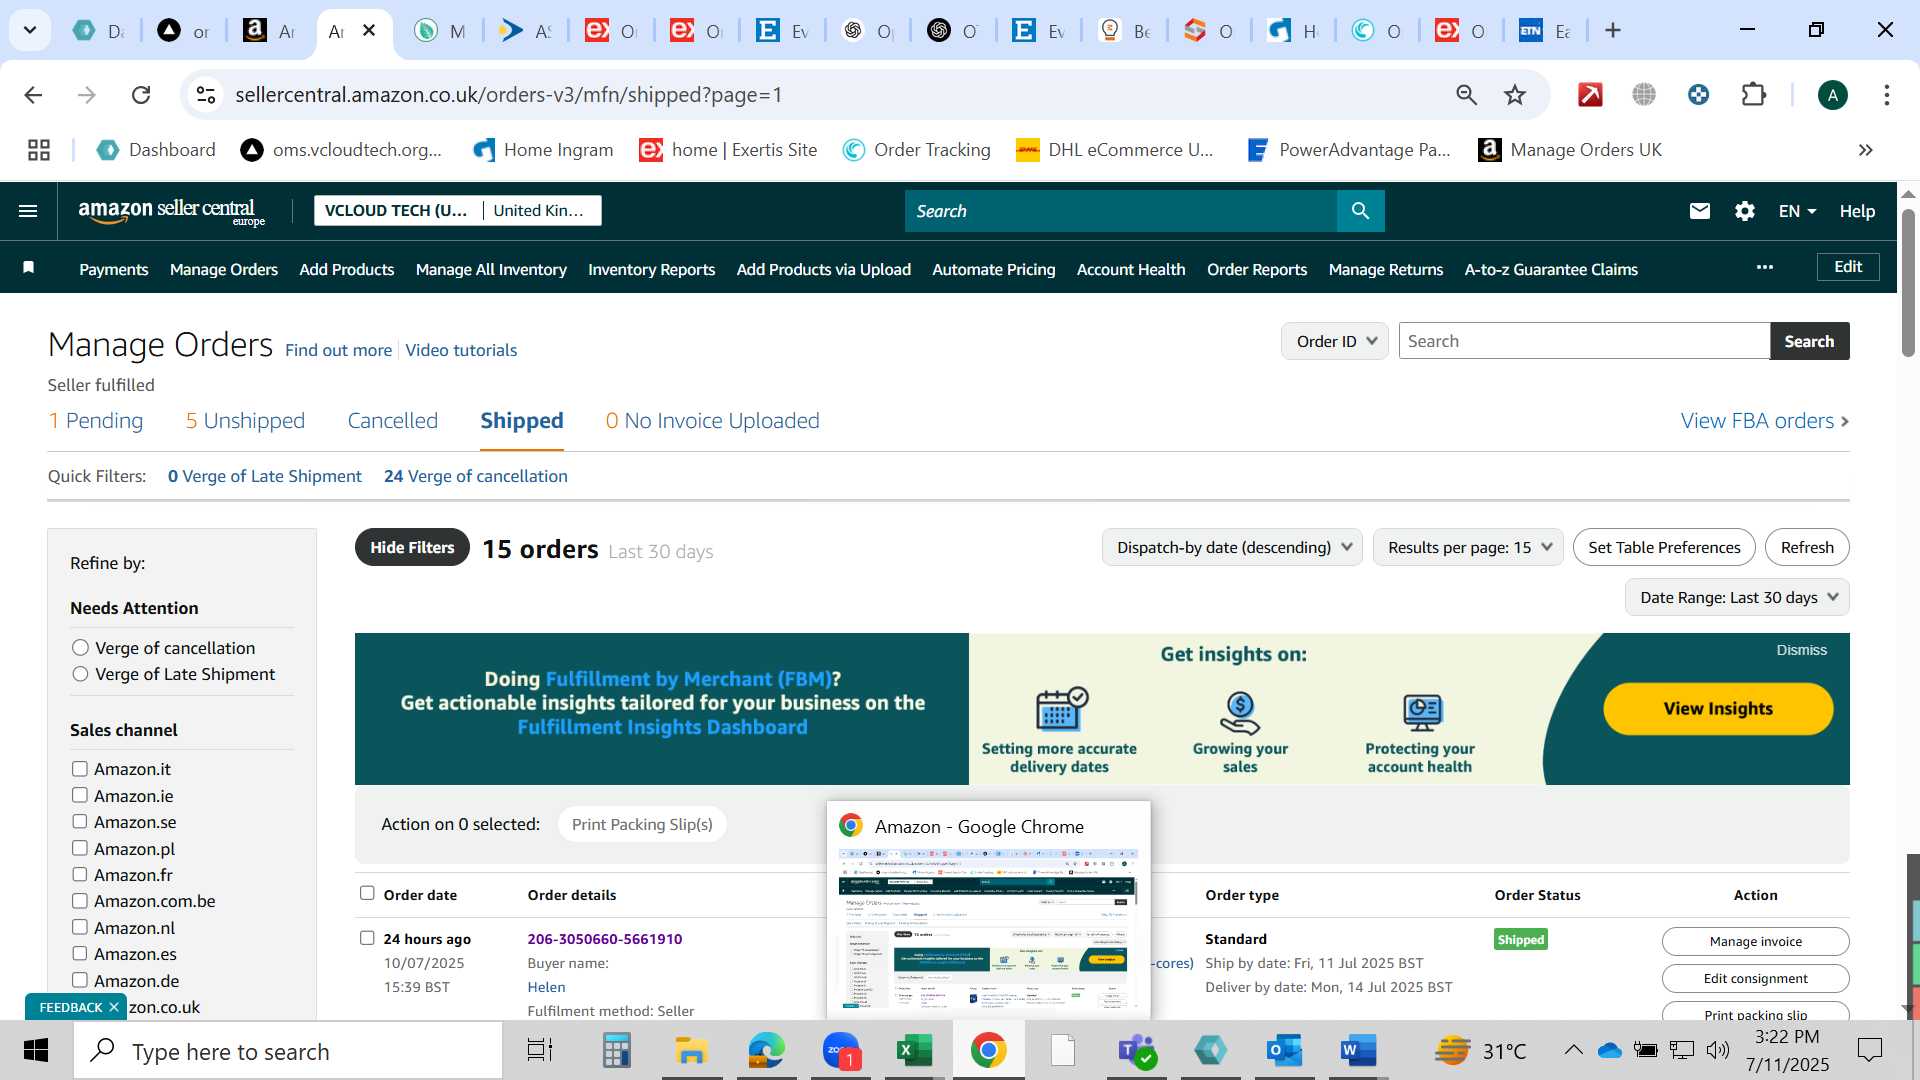Go back with browser back arrow
Viewport: 1920px width, 1080px height.
33,95
